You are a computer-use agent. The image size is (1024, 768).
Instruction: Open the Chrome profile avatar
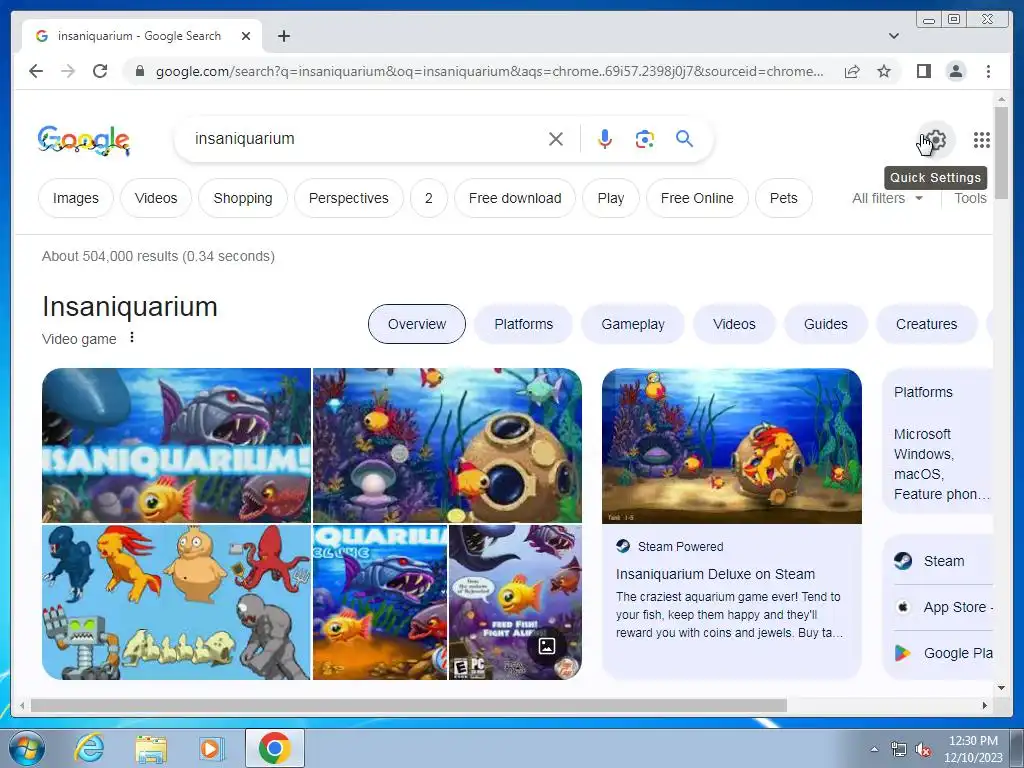955,71
